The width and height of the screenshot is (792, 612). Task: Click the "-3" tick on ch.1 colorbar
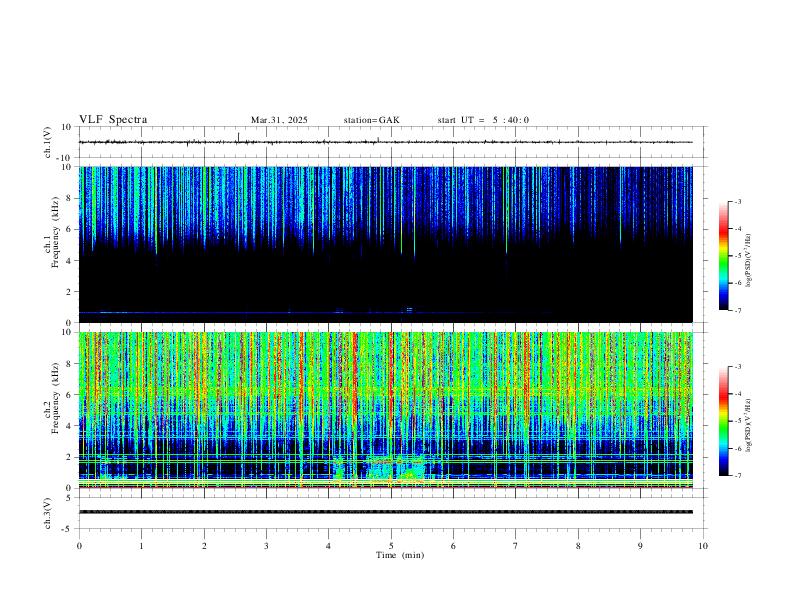point(738,201)
